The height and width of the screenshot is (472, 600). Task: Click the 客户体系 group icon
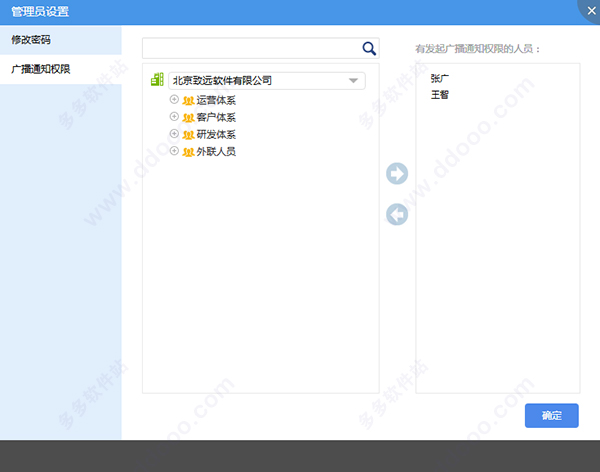pyautogui.click(x=188, y=118)
